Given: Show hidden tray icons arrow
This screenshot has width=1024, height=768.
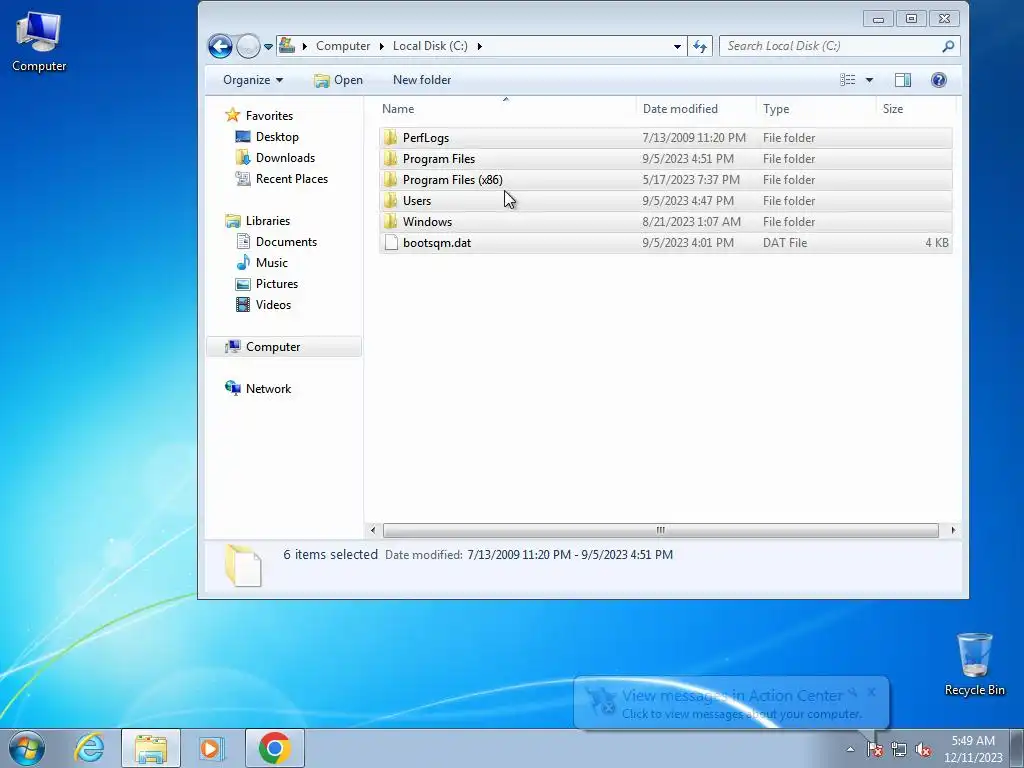Looking at the screenshot, I should coord(850,749).
